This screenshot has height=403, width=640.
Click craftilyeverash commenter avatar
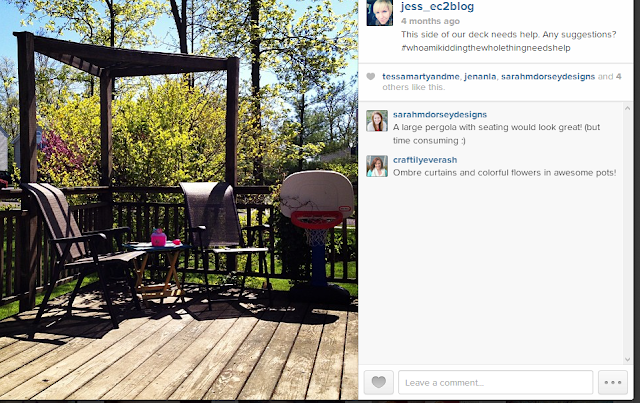pyautogui.click(x=377, y=166)
